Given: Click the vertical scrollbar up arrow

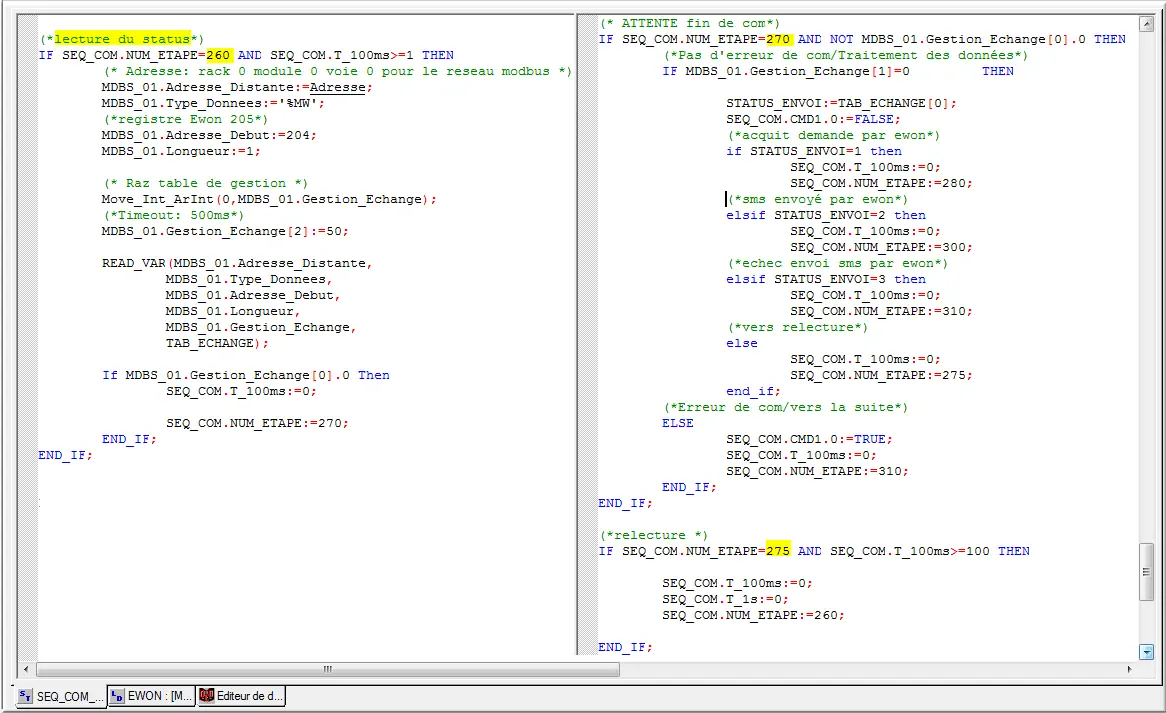Looking at the screenshot, I should coord(1147,25).
